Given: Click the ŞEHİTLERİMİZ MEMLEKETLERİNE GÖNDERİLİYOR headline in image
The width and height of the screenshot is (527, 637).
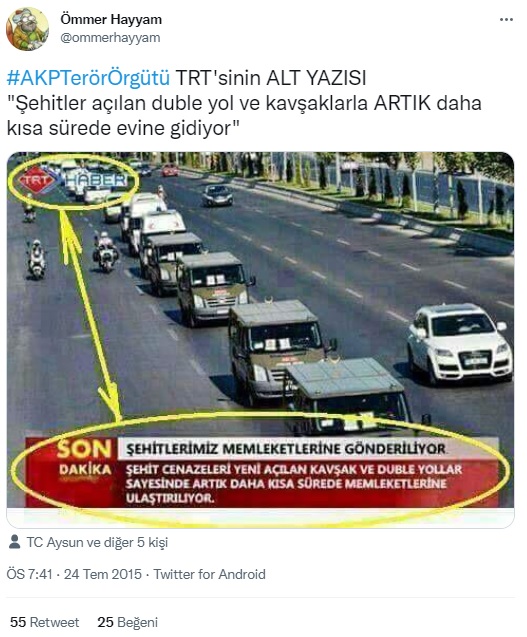Looking at the screenshot, I should click(x=286, y=449).
